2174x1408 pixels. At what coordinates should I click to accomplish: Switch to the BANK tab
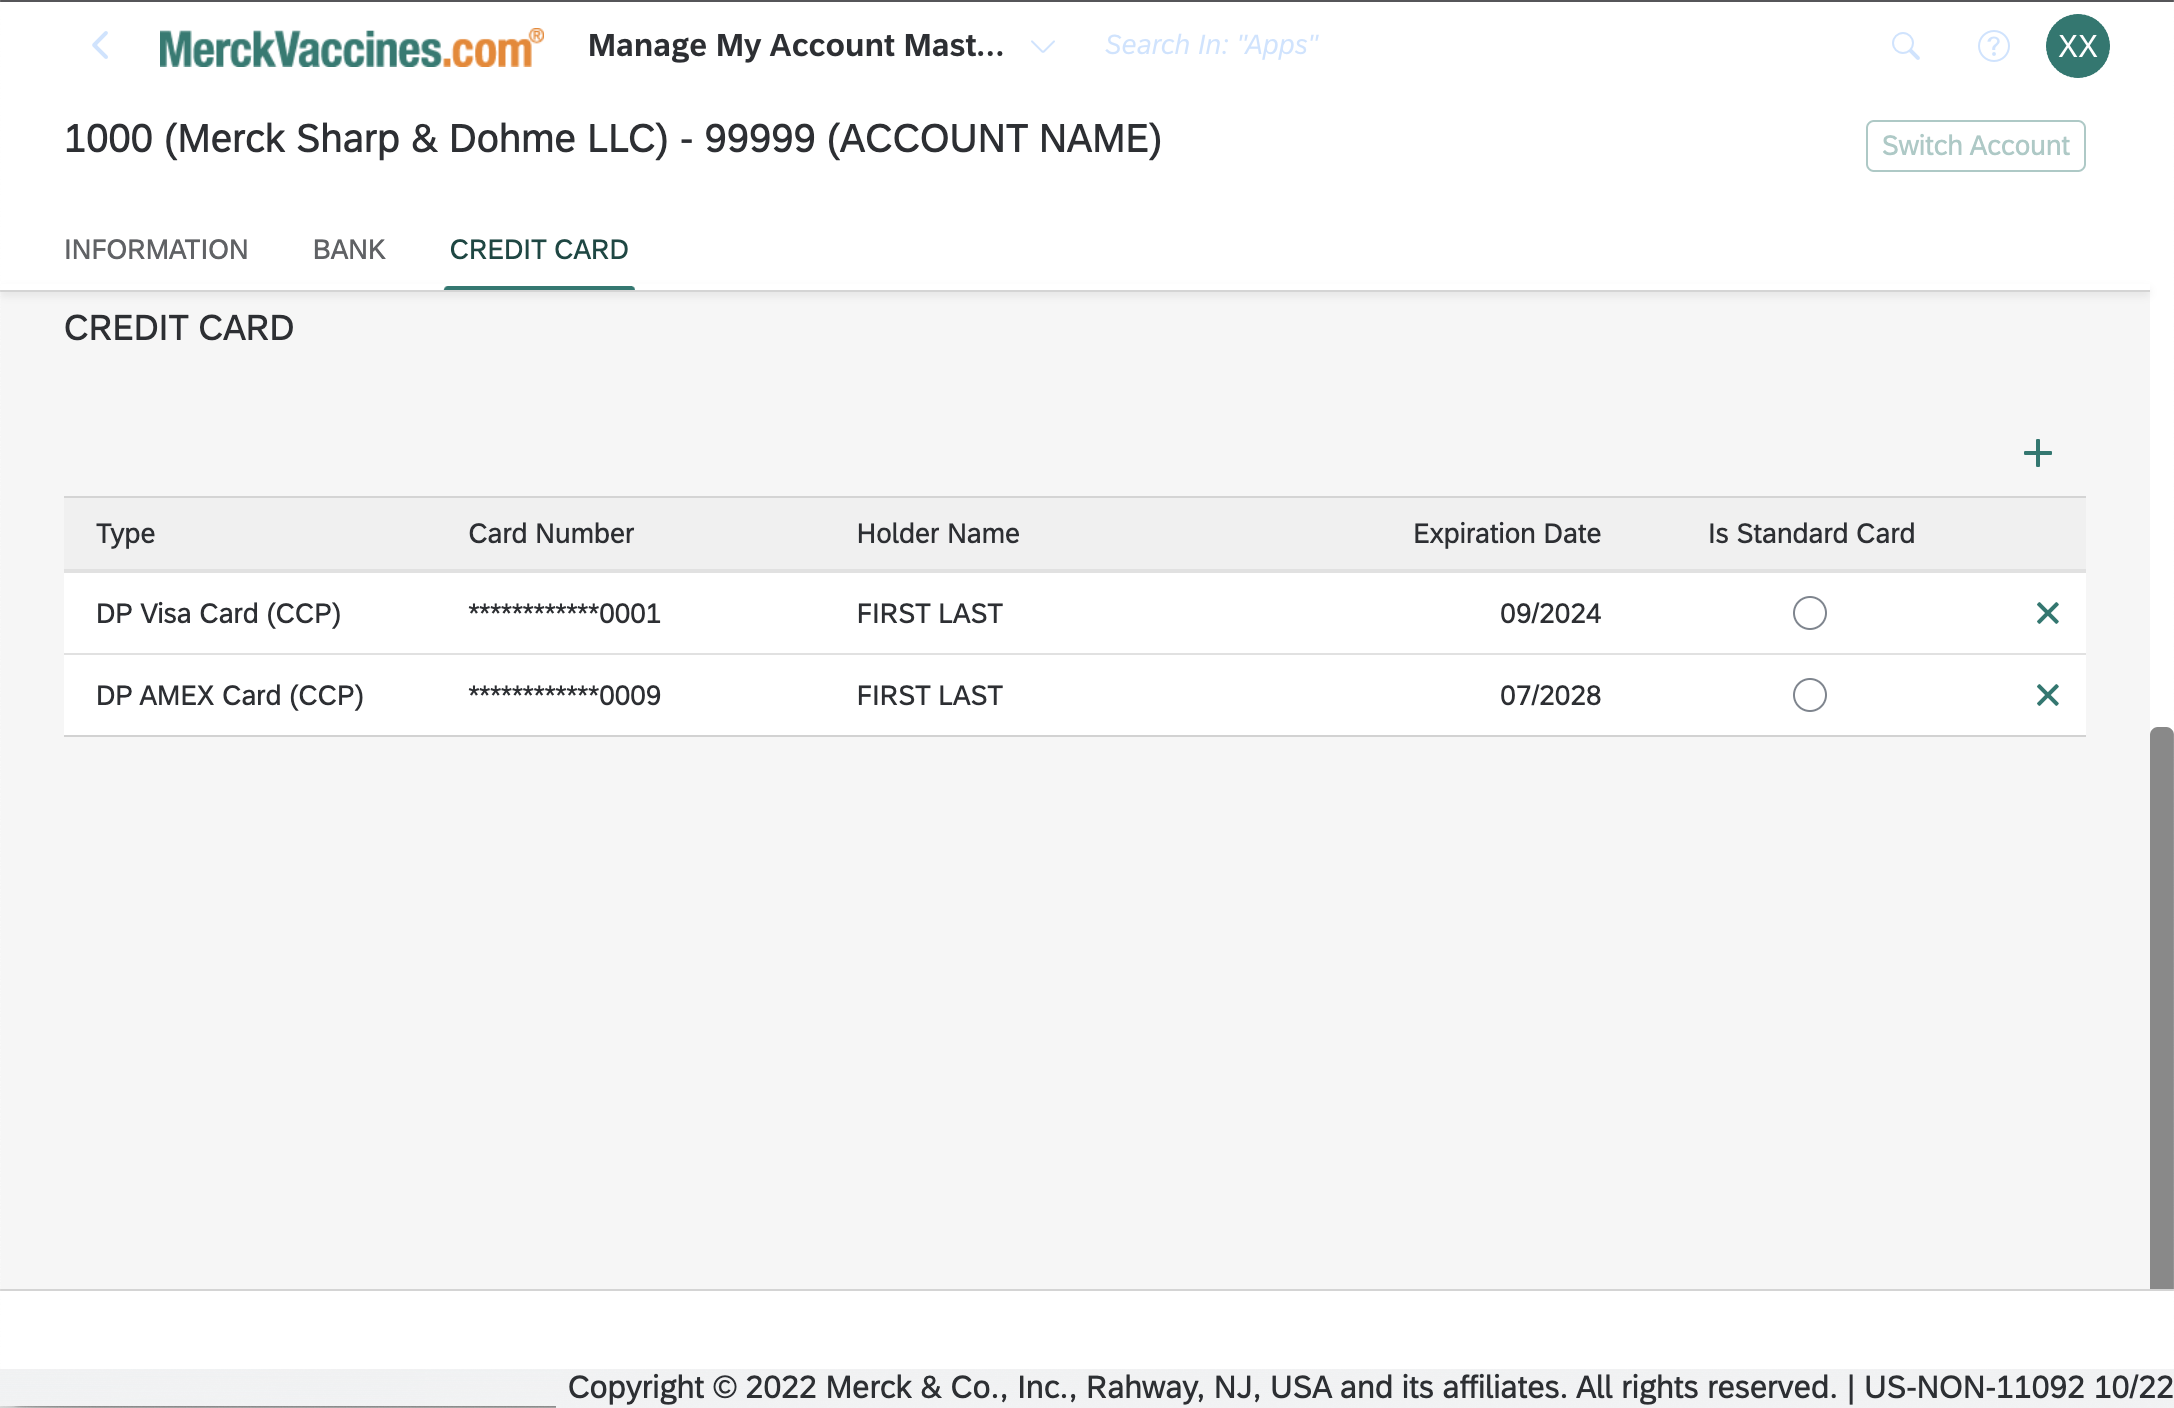click(349, 249)
